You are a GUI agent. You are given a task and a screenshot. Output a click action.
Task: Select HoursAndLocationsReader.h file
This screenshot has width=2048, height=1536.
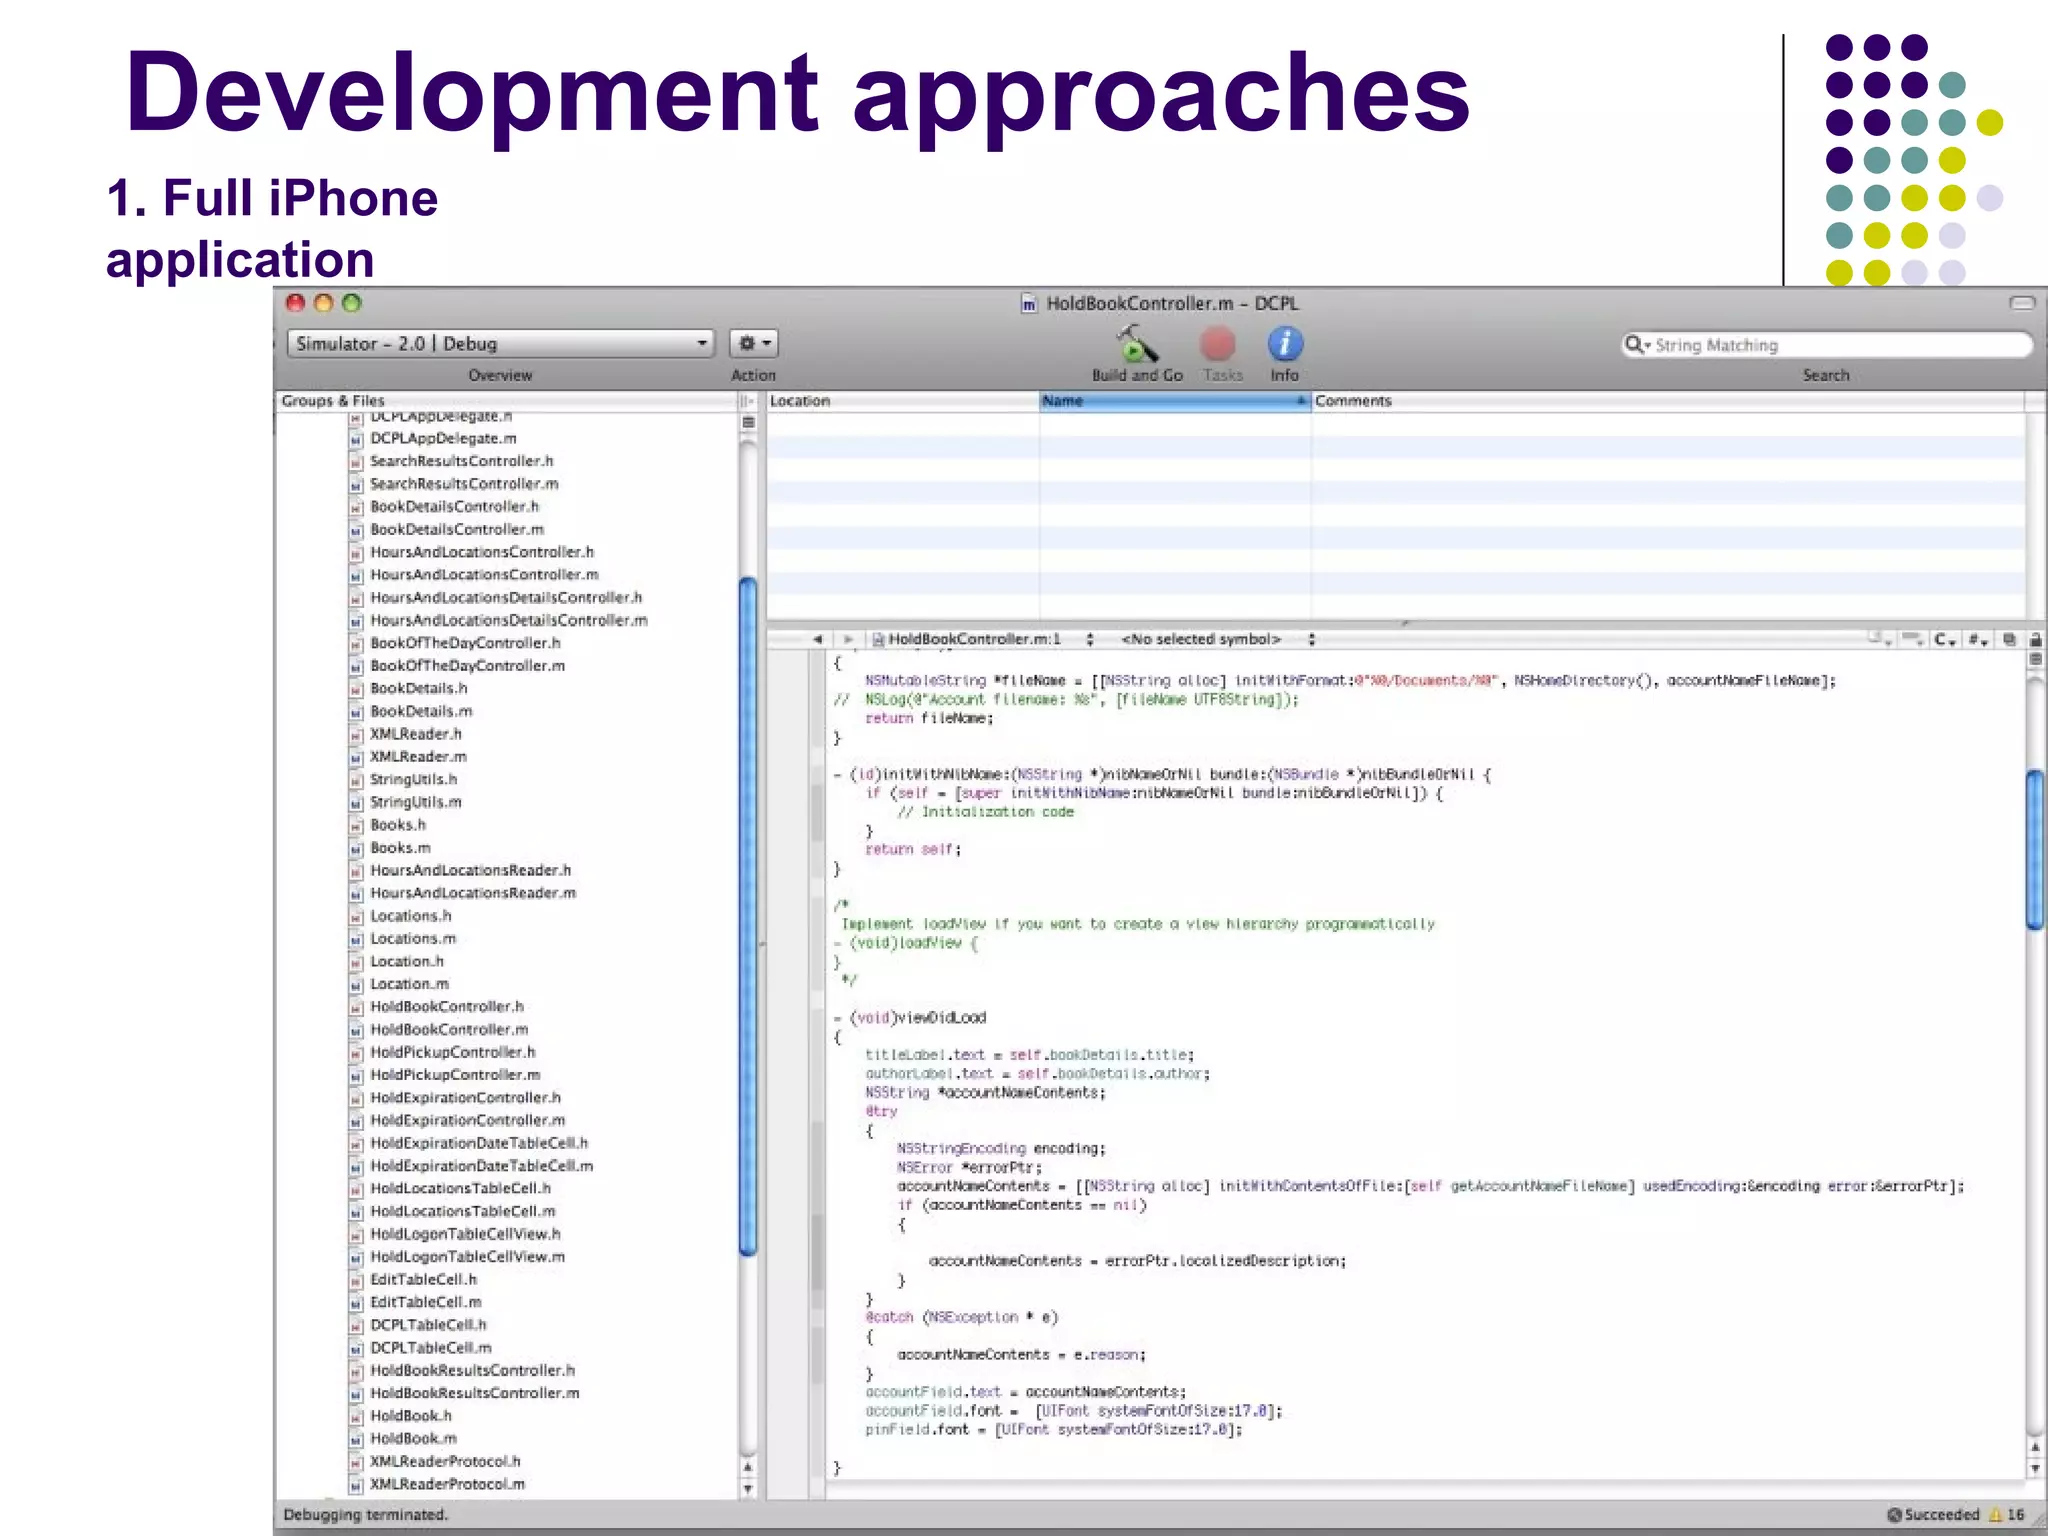tap(470, 870)
